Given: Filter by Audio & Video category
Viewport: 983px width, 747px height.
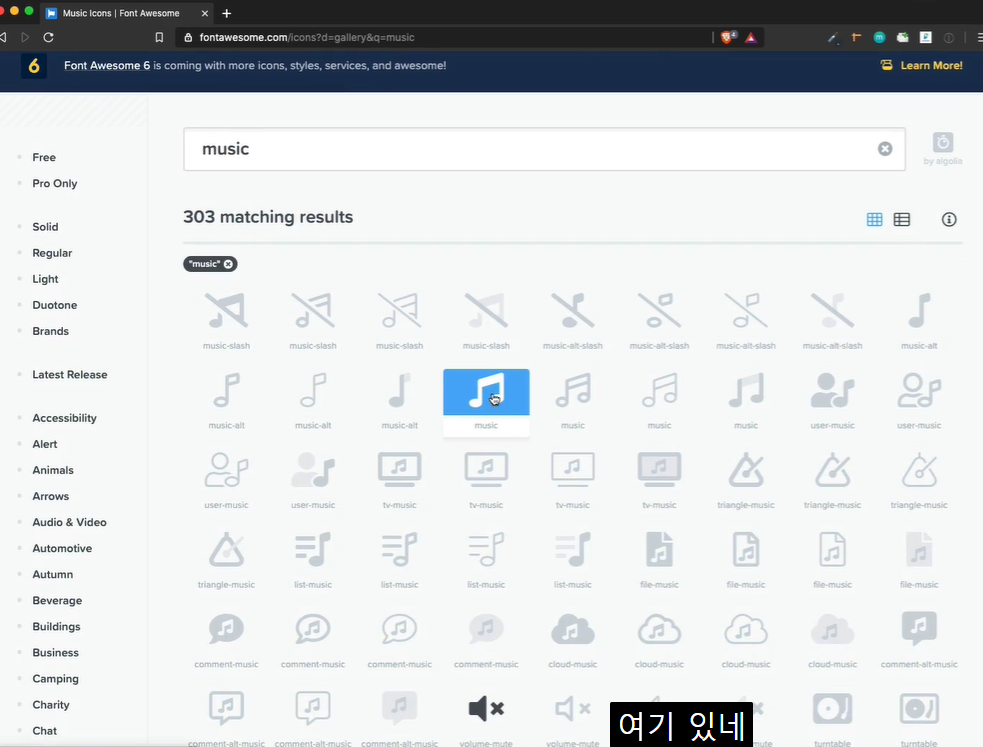Looking at the screenshot, I should pos(69,522).
